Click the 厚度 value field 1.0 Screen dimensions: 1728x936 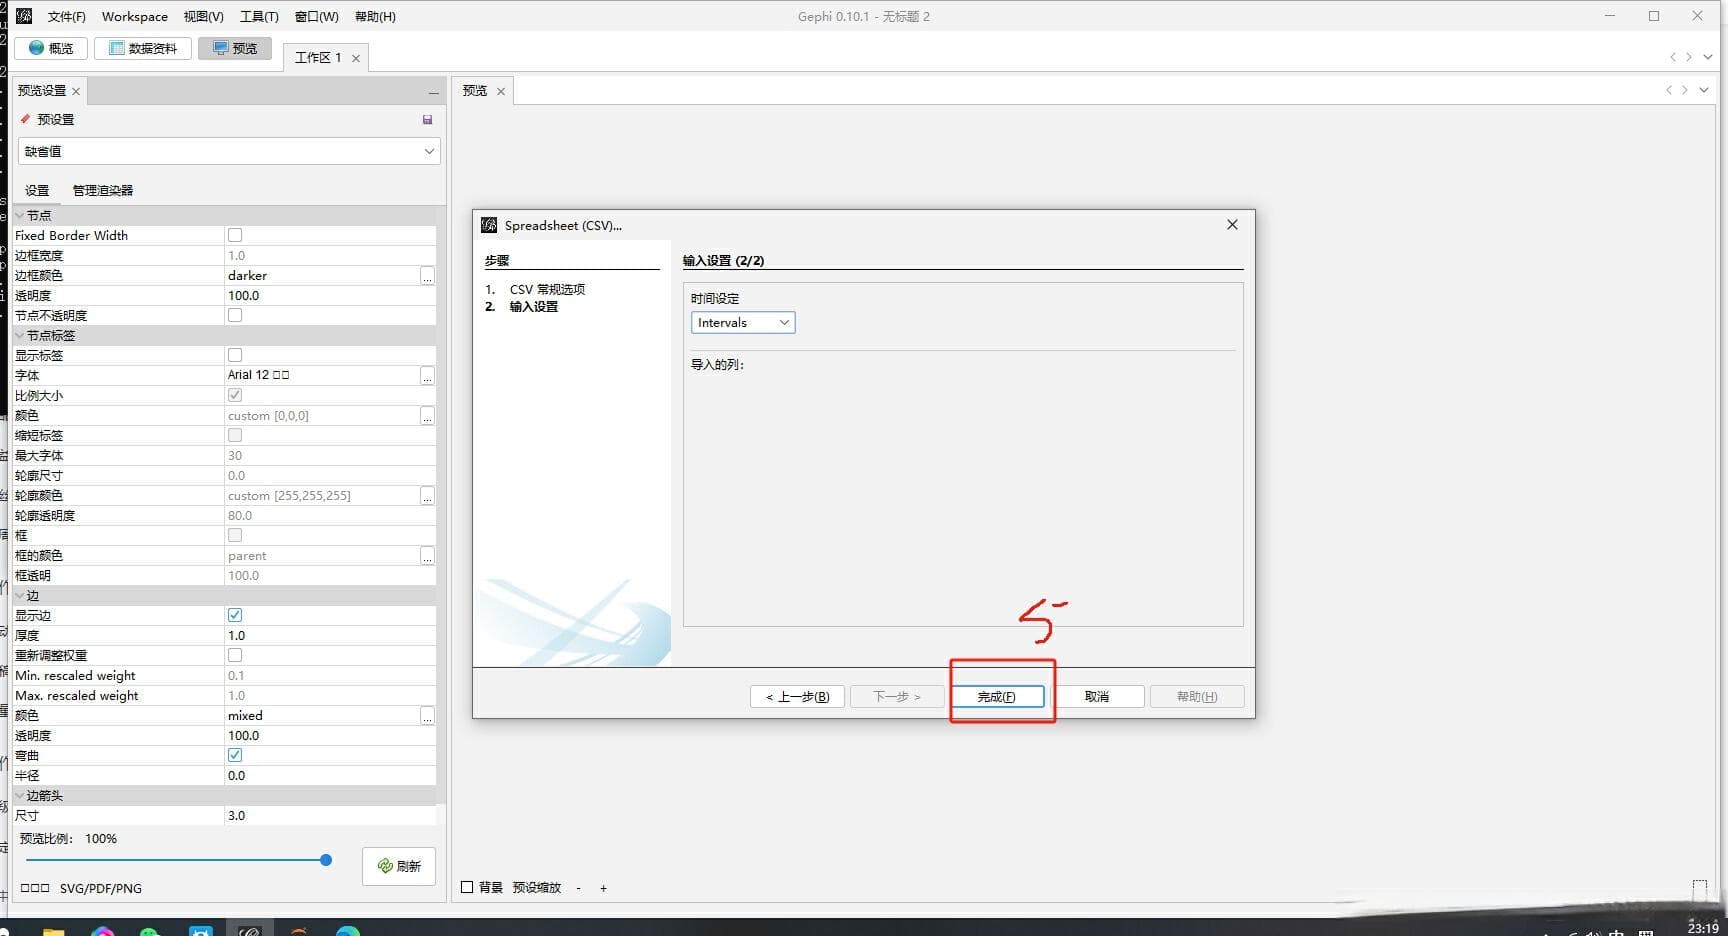point(330,635)
